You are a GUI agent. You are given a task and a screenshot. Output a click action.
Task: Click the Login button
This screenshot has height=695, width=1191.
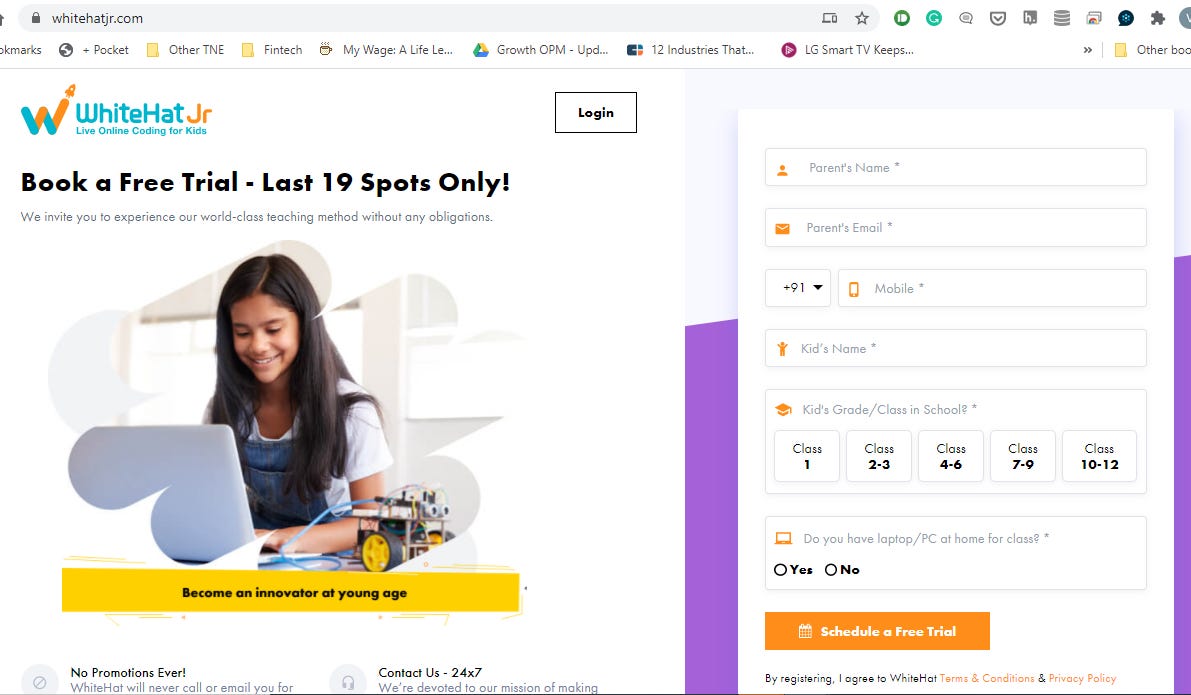(596, 112)
